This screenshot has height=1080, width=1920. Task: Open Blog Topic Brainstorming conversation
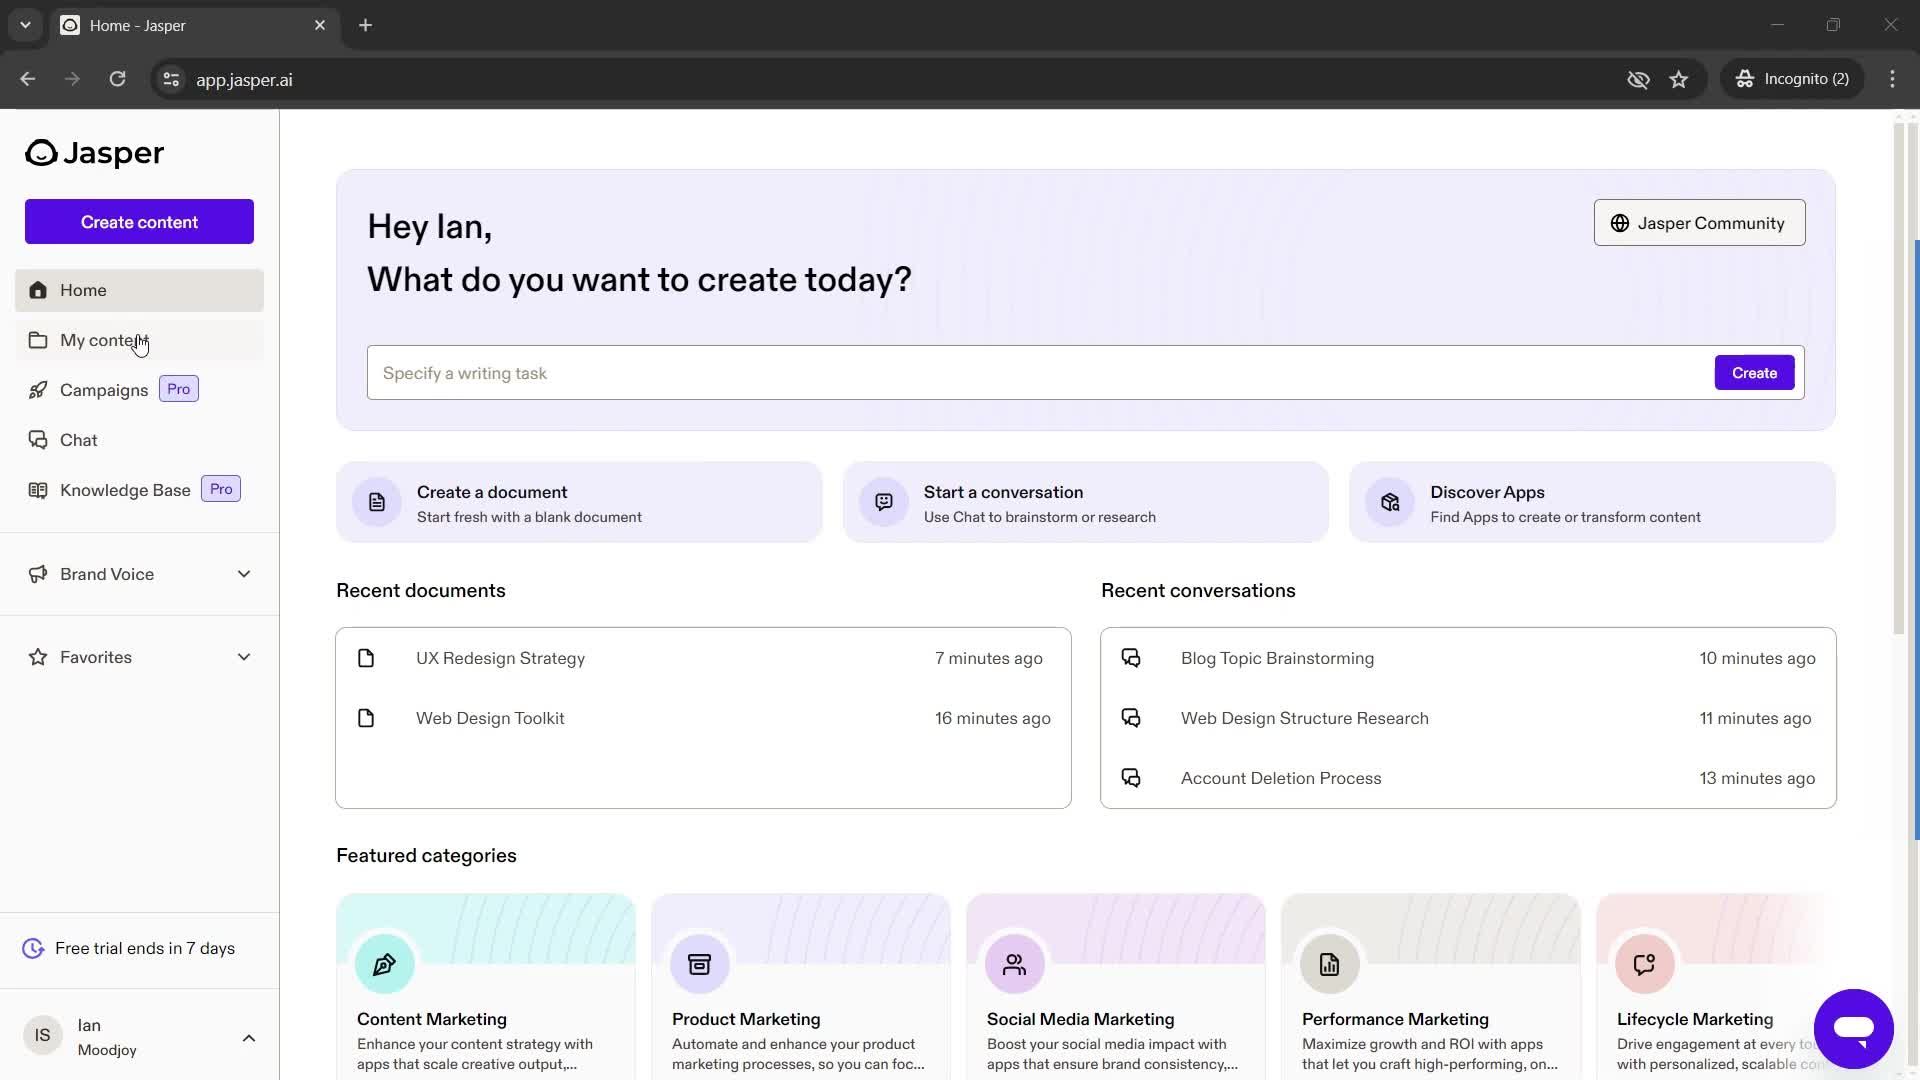click(1276, 657)
